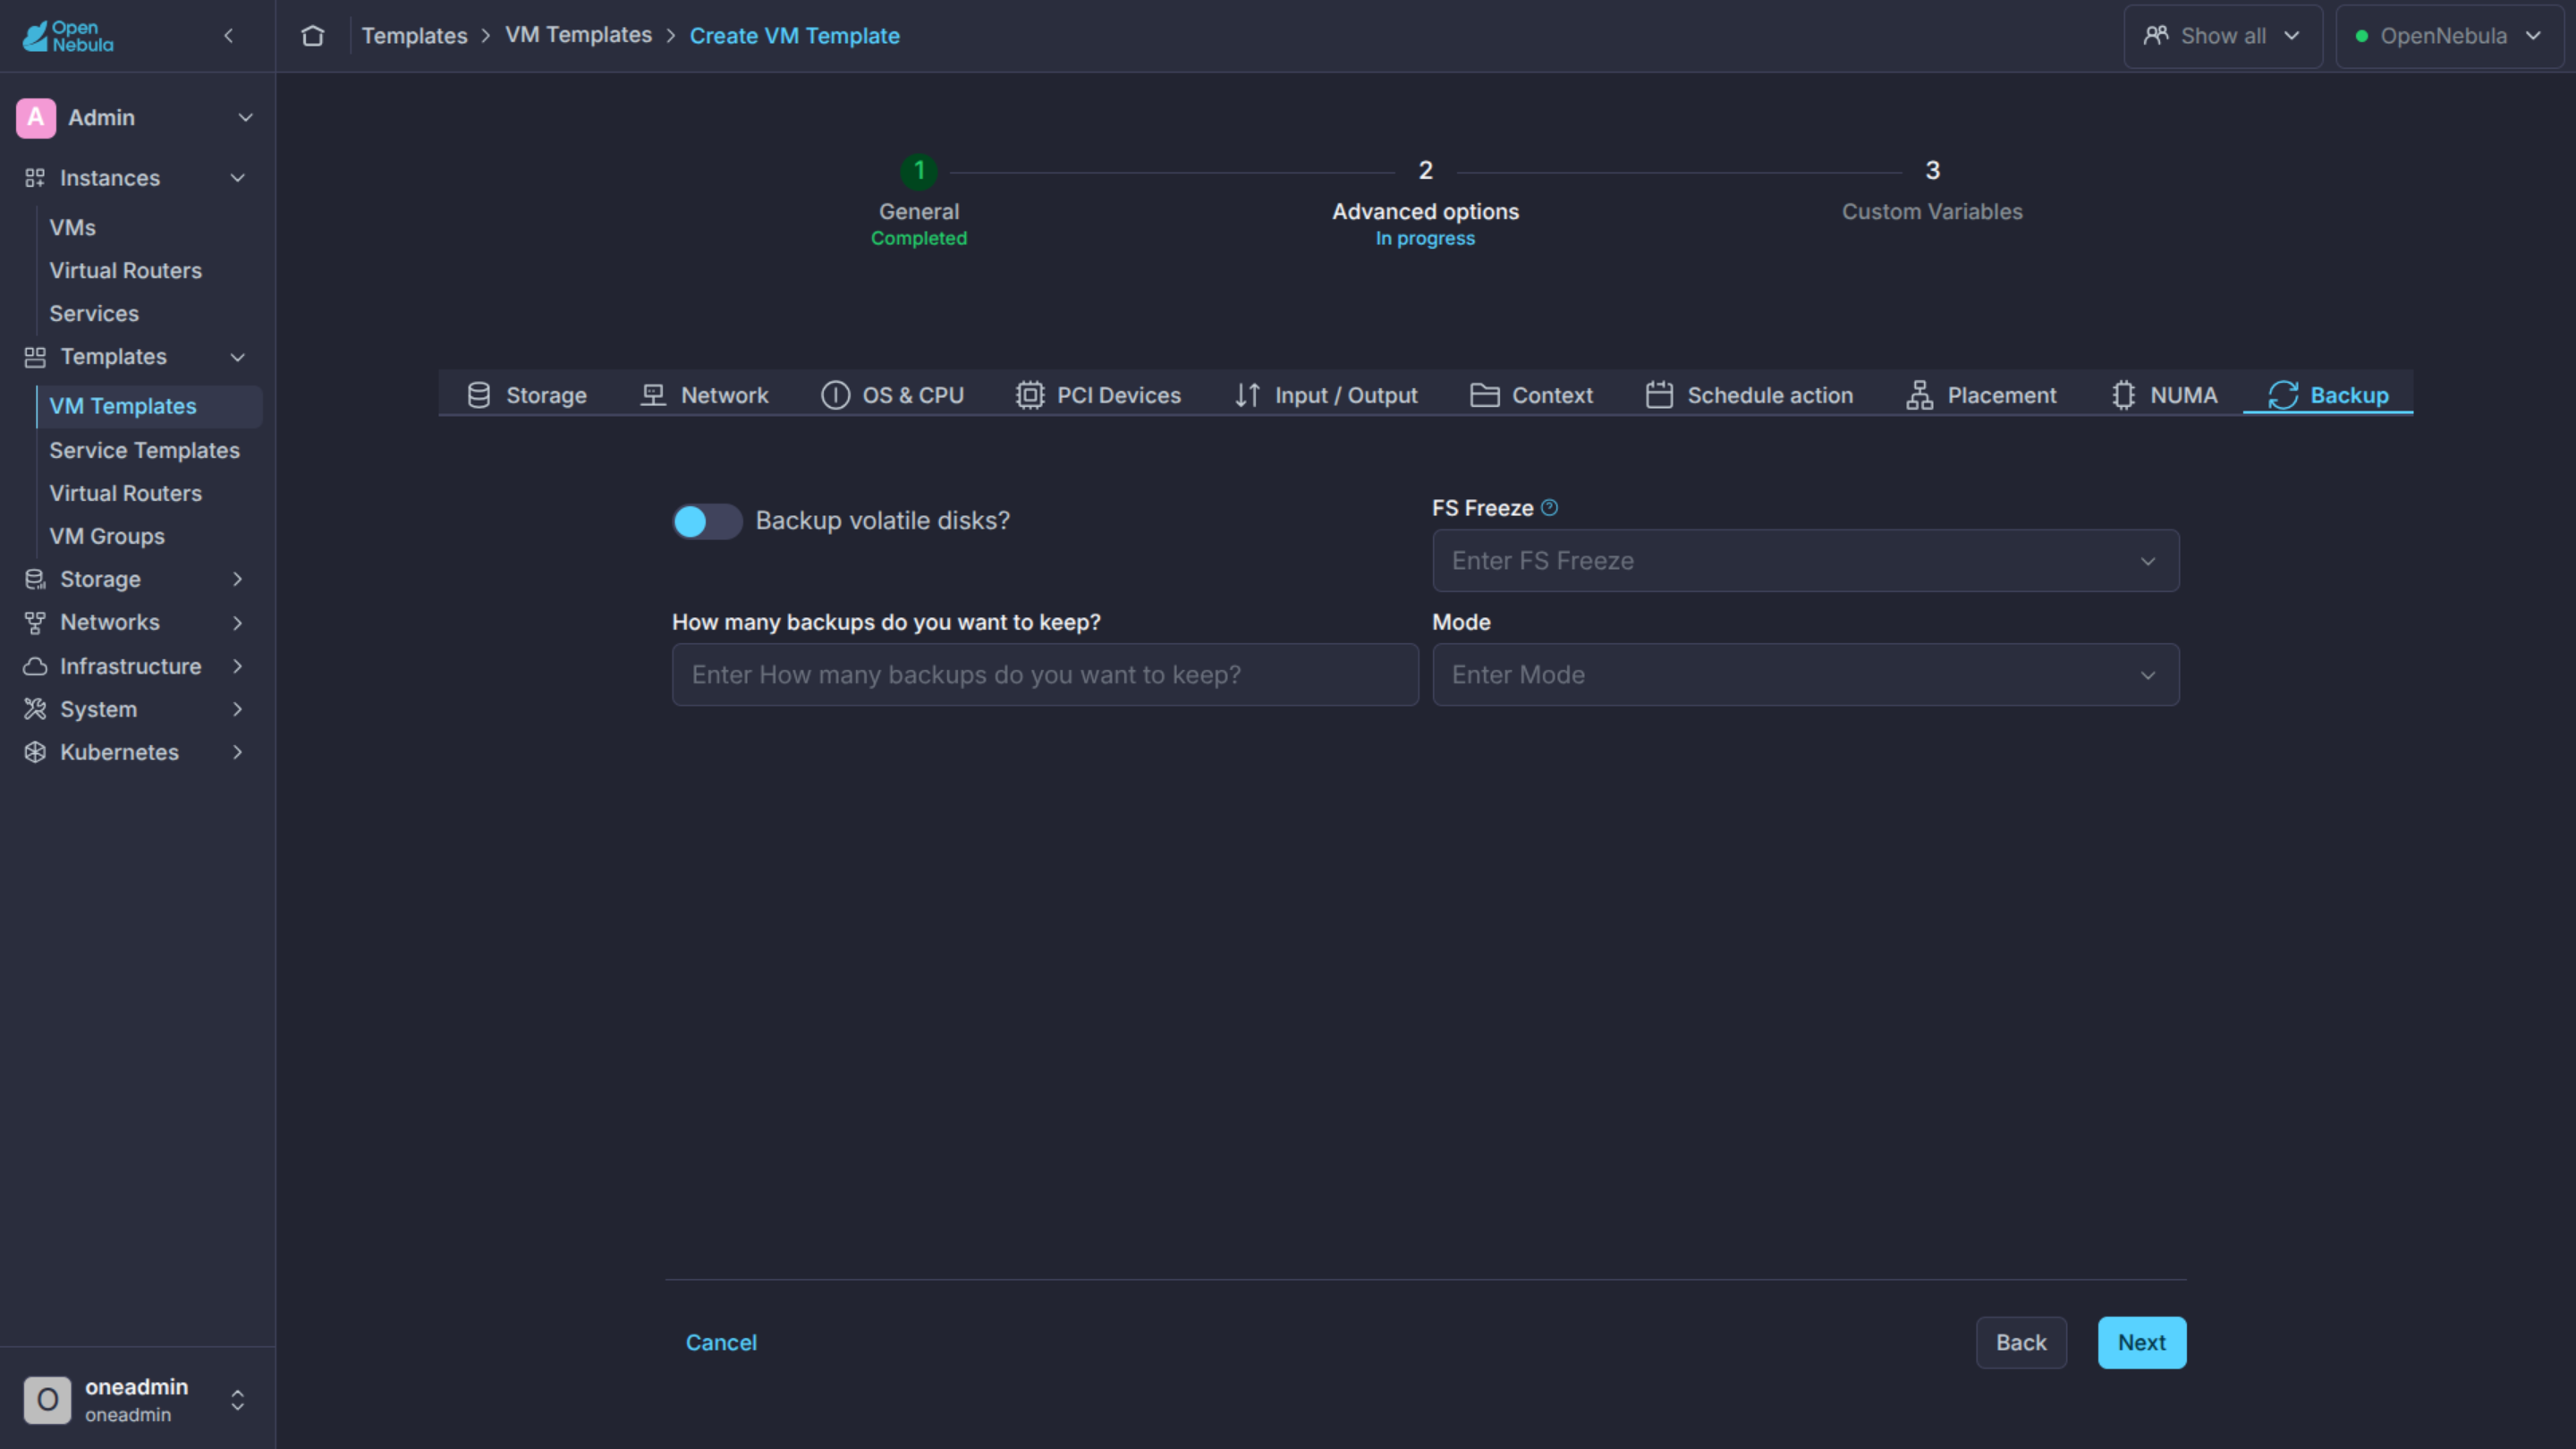Click the Storage database icon in sidebar
Viewport: 2576px width, 1449px height.
click(x=35, y=579)
